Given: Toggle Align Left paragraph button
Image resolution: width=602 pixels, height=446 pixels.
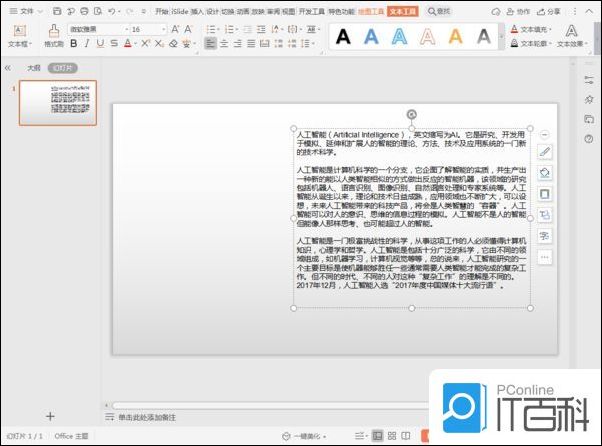Looking at the screenshot, I should [x=210, y=43].
